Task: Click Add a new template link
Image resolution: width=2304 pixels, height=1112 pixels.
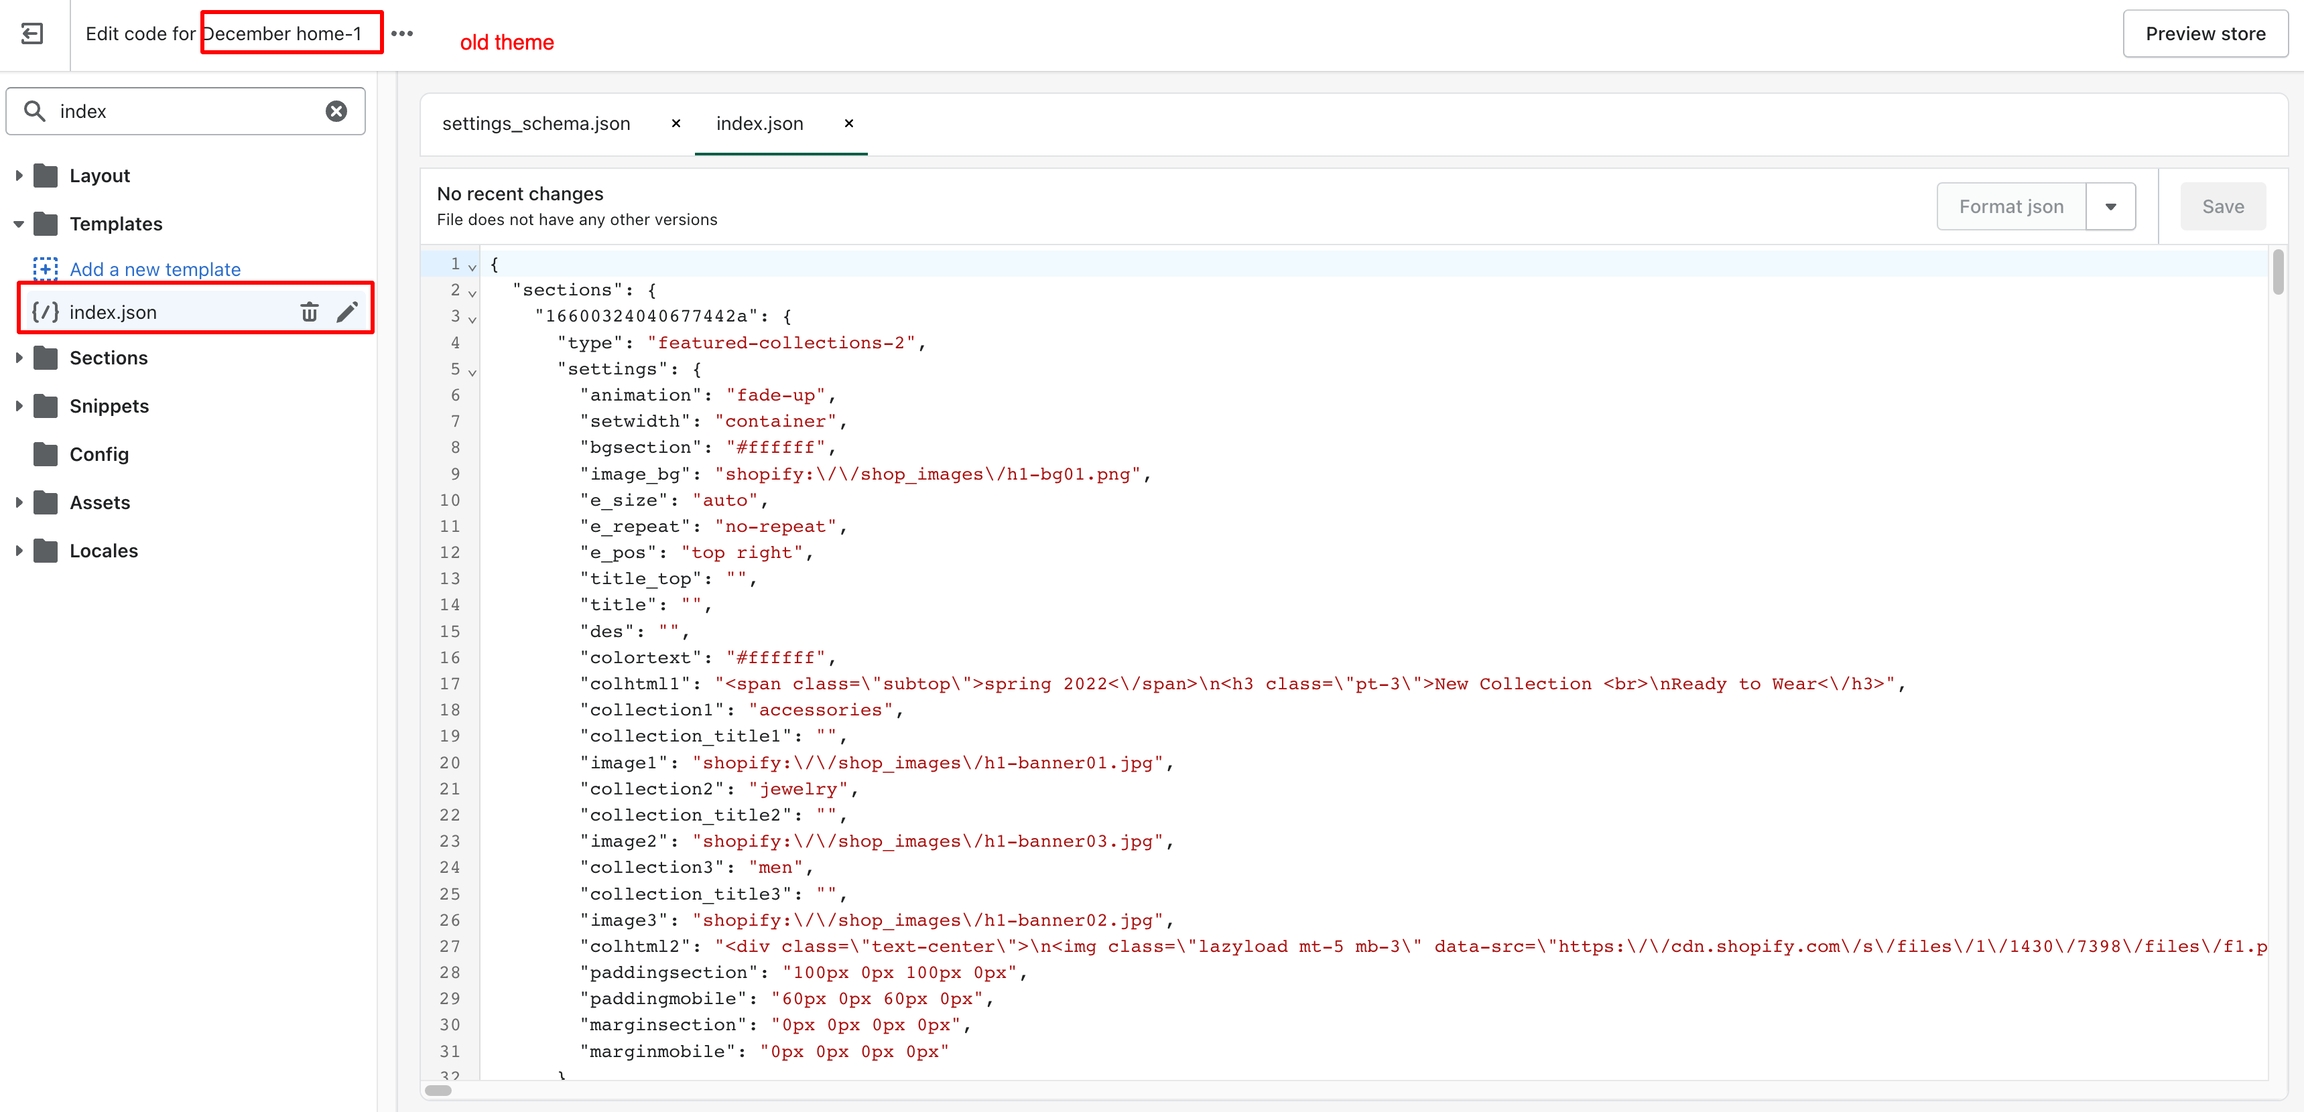Action: [x=155, y=269]
